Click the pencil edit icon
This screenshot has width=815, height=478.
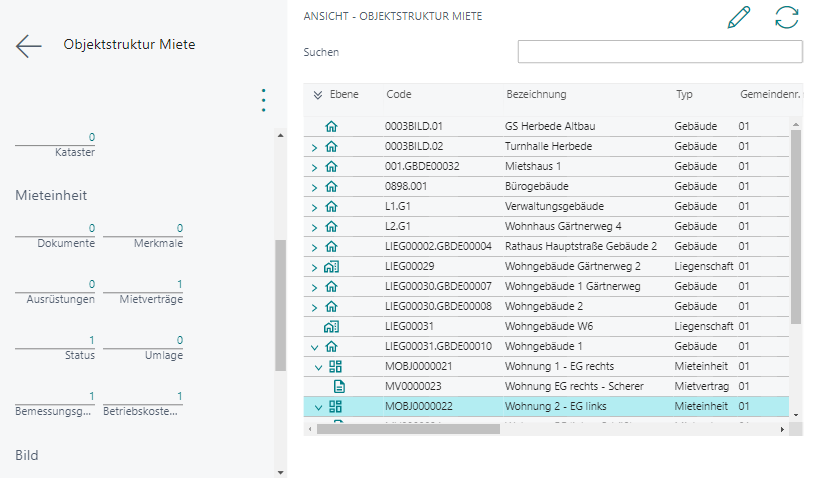click(739, 18)
